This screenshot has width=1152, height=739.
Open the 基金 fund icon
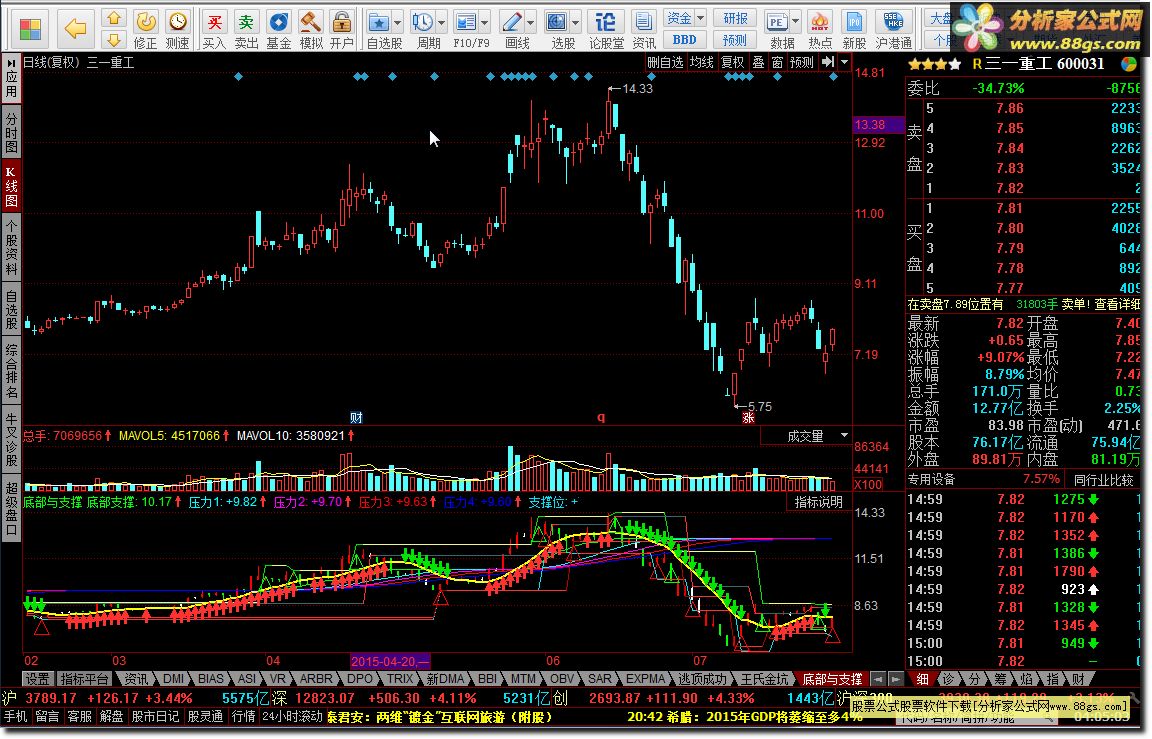click(x=278, y=29)
